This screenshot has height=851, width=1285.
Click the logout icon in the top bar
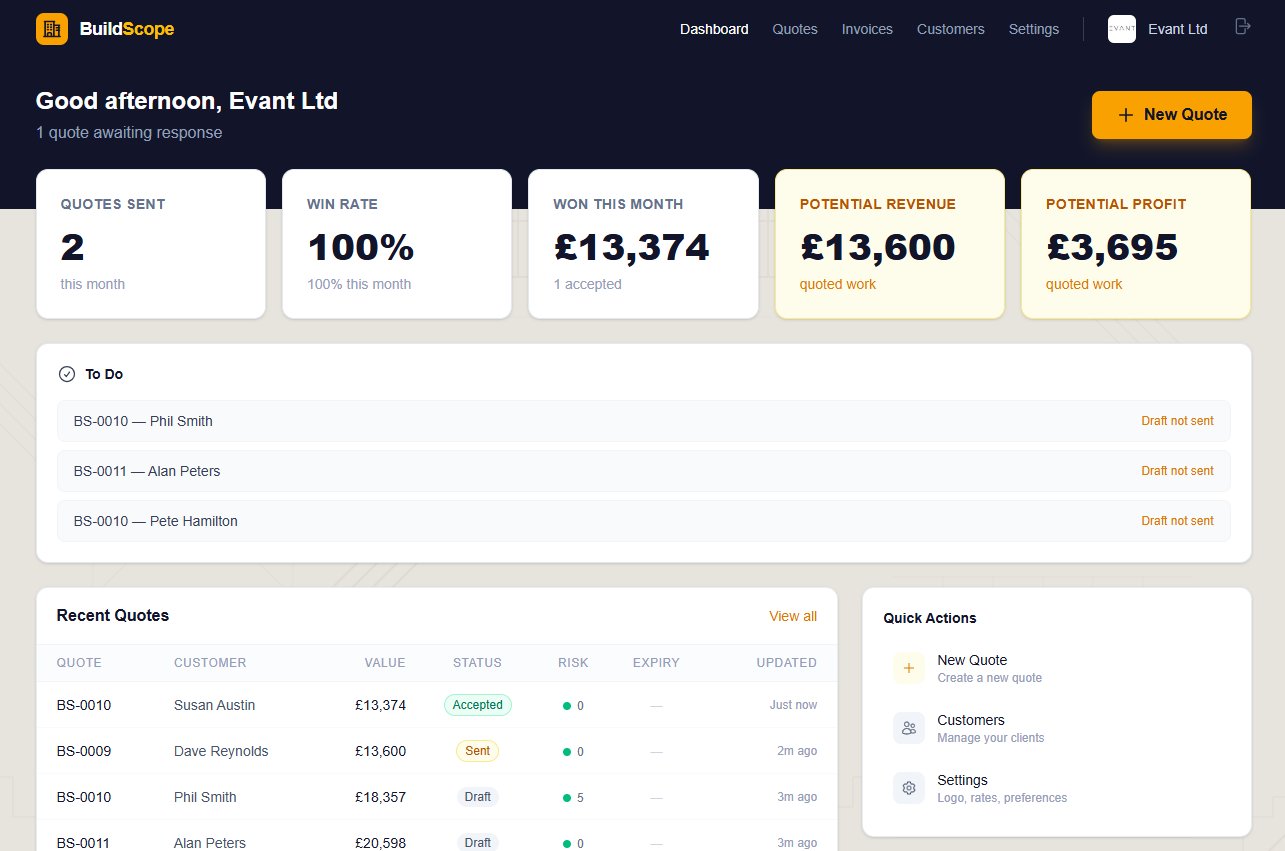(1242, 29)
